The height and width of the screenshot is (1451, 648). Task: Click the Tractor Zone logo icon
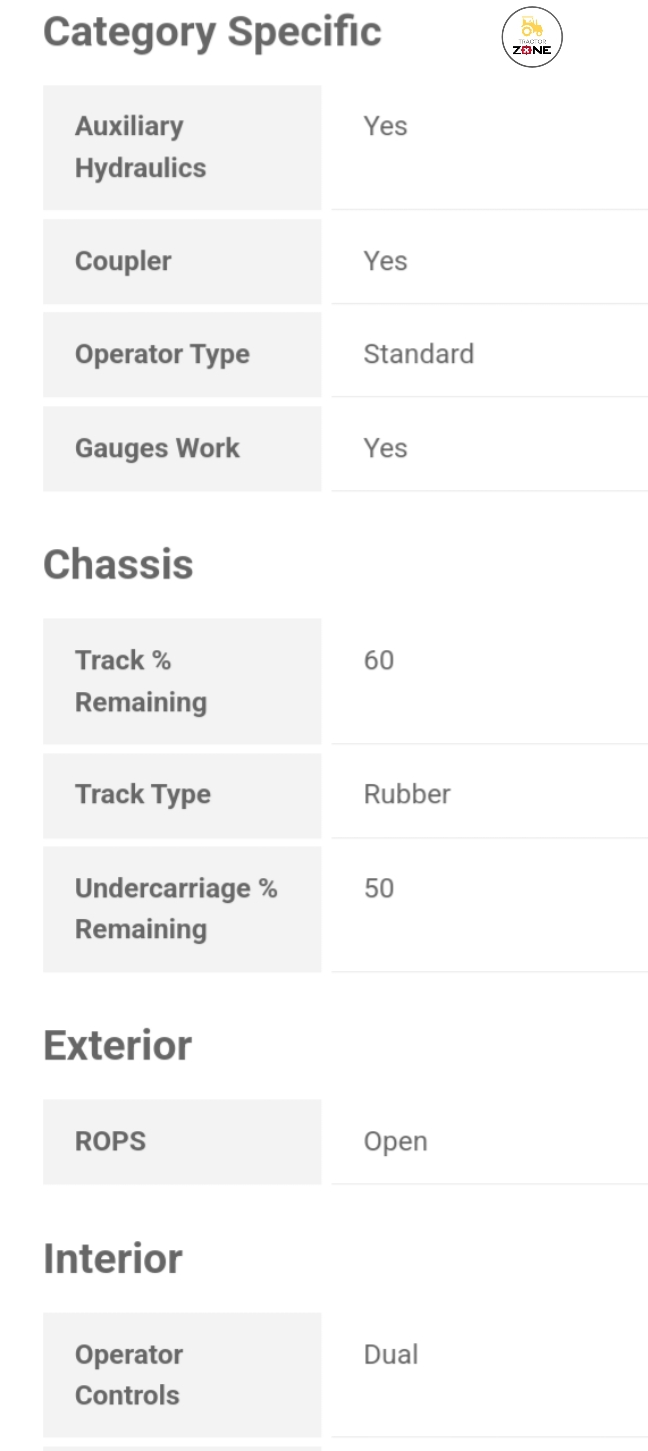[532, 39]
